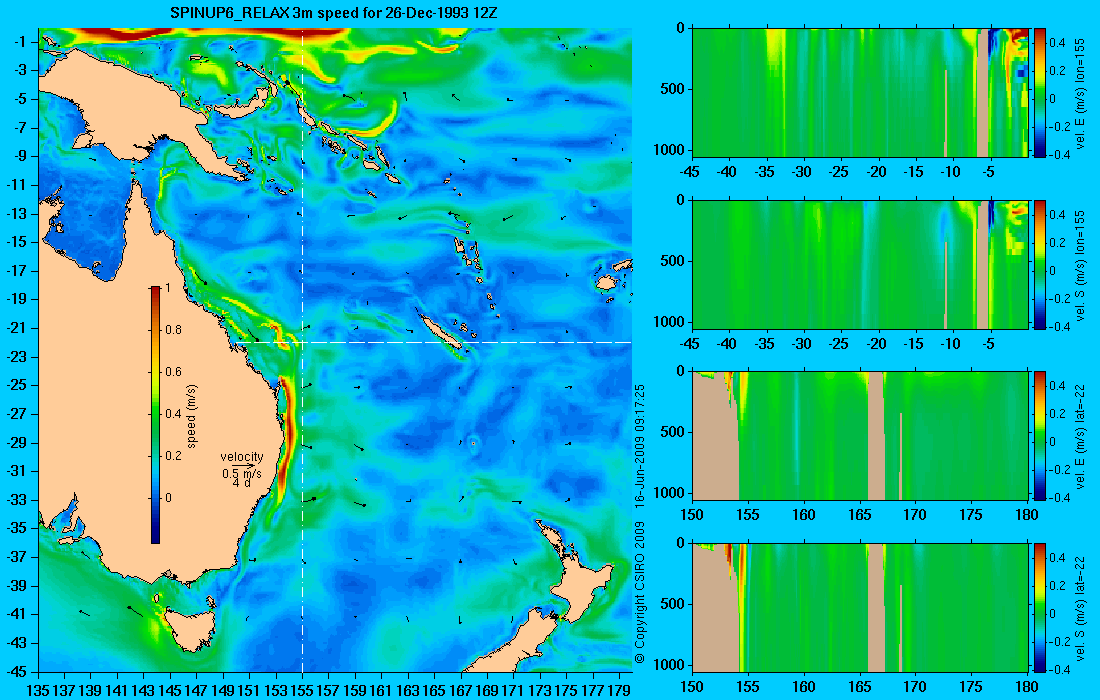Open the southward velocity section plot at lon=155
Image resolution: width=1100 pixels, height=700 pixels.
(860, 264)
